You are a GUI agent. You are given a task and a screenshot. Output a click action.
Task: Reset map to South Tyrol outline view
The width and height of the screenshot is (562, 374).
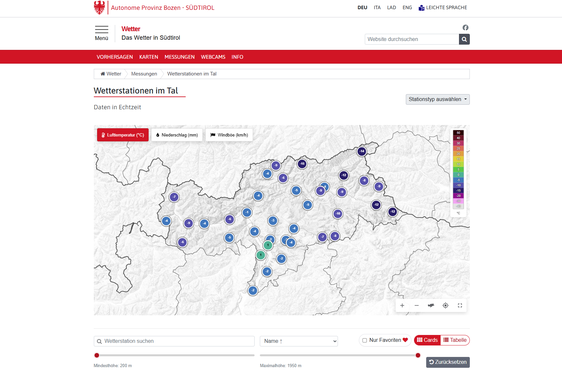pos(431,306)
